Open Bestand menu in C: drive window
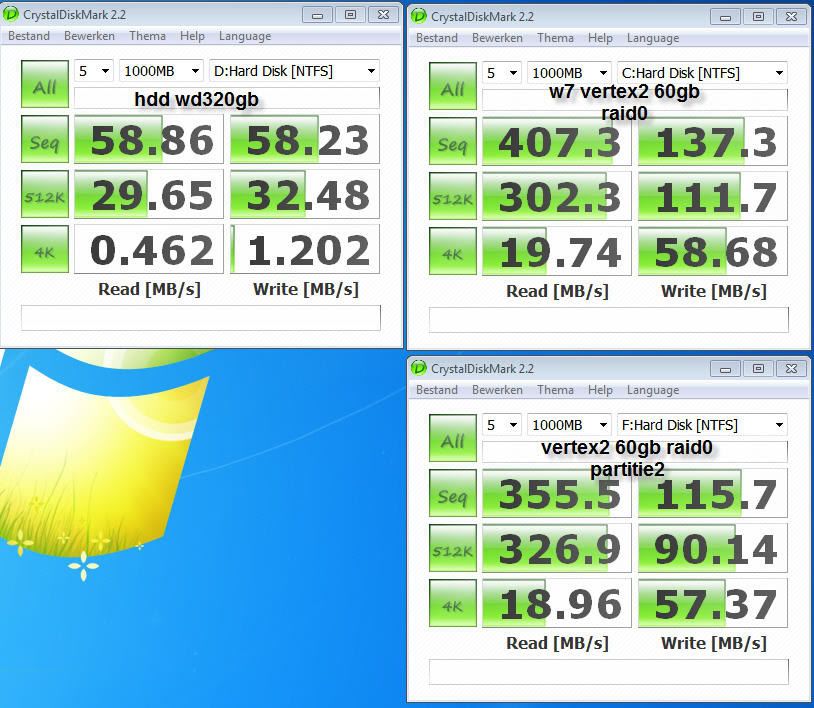 coord(437,38)
